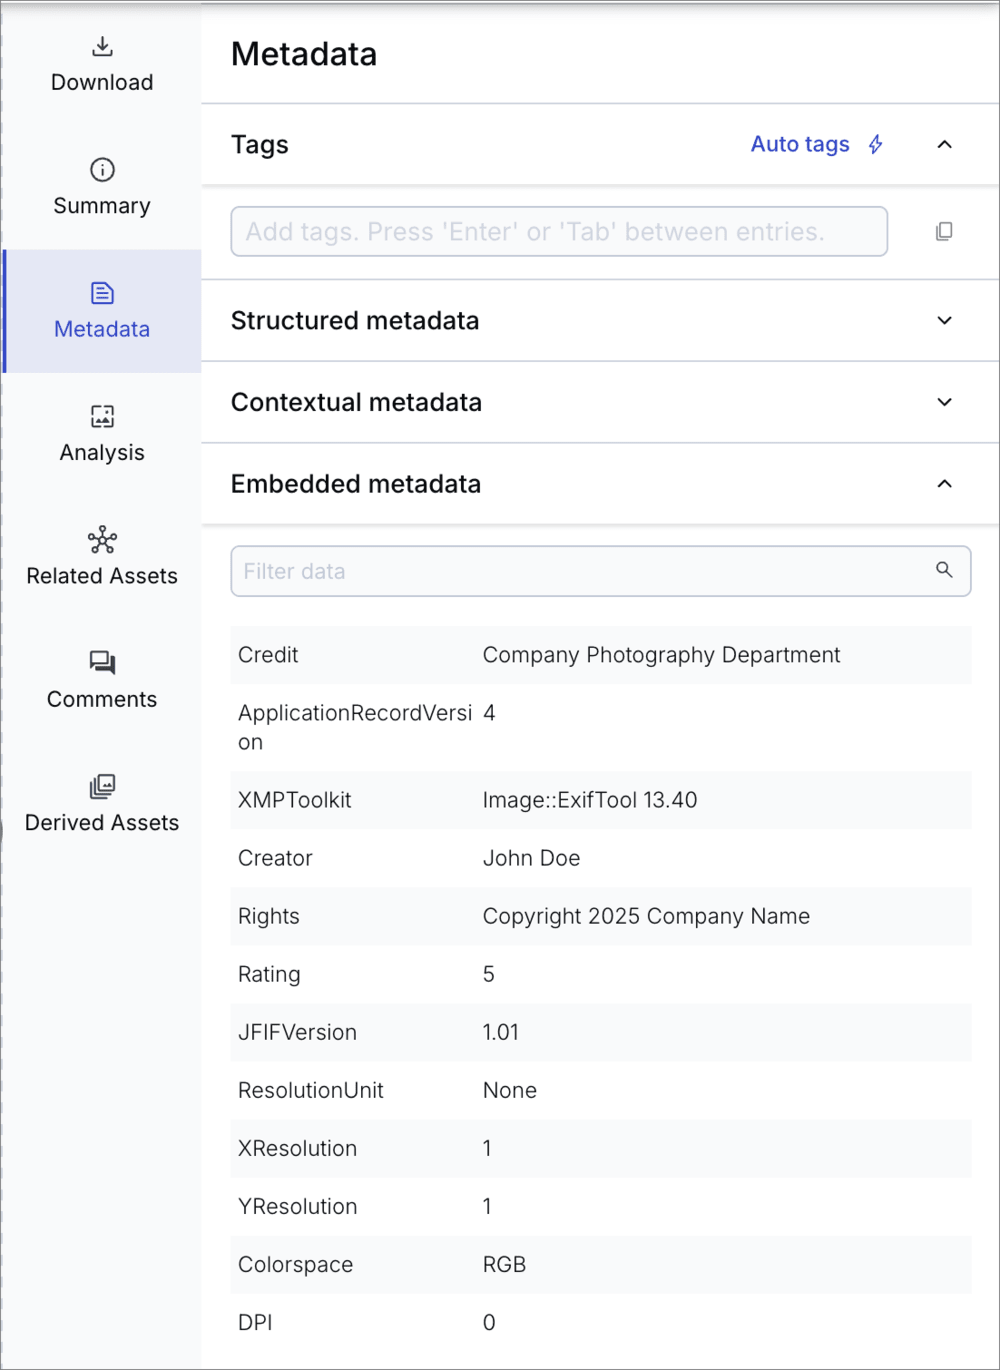Collapse the Embedded metadata section
Viewport: 1000px width, 1370px height.
point(944,483)
